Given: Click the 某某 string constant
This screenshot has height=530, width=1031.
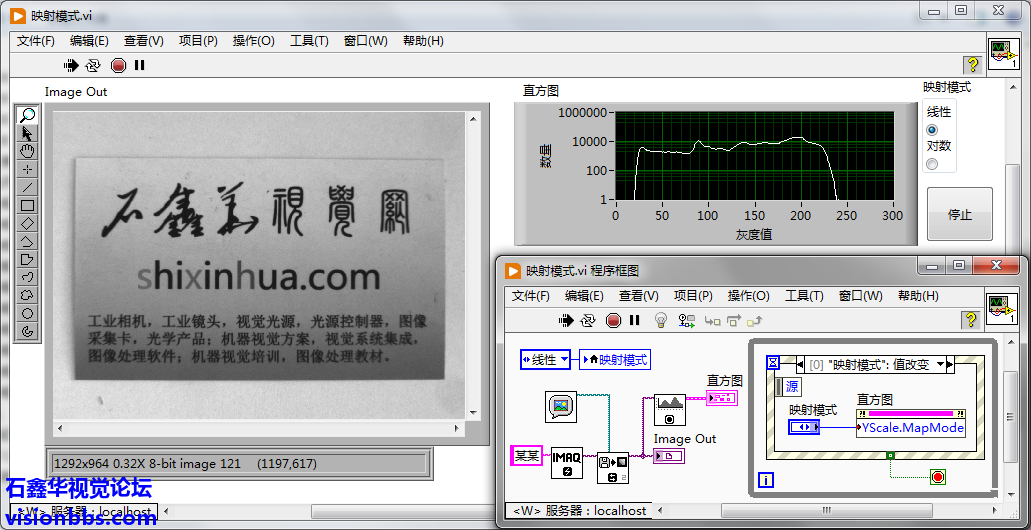Looking at the screenshot, I should [x=527, y=455].
